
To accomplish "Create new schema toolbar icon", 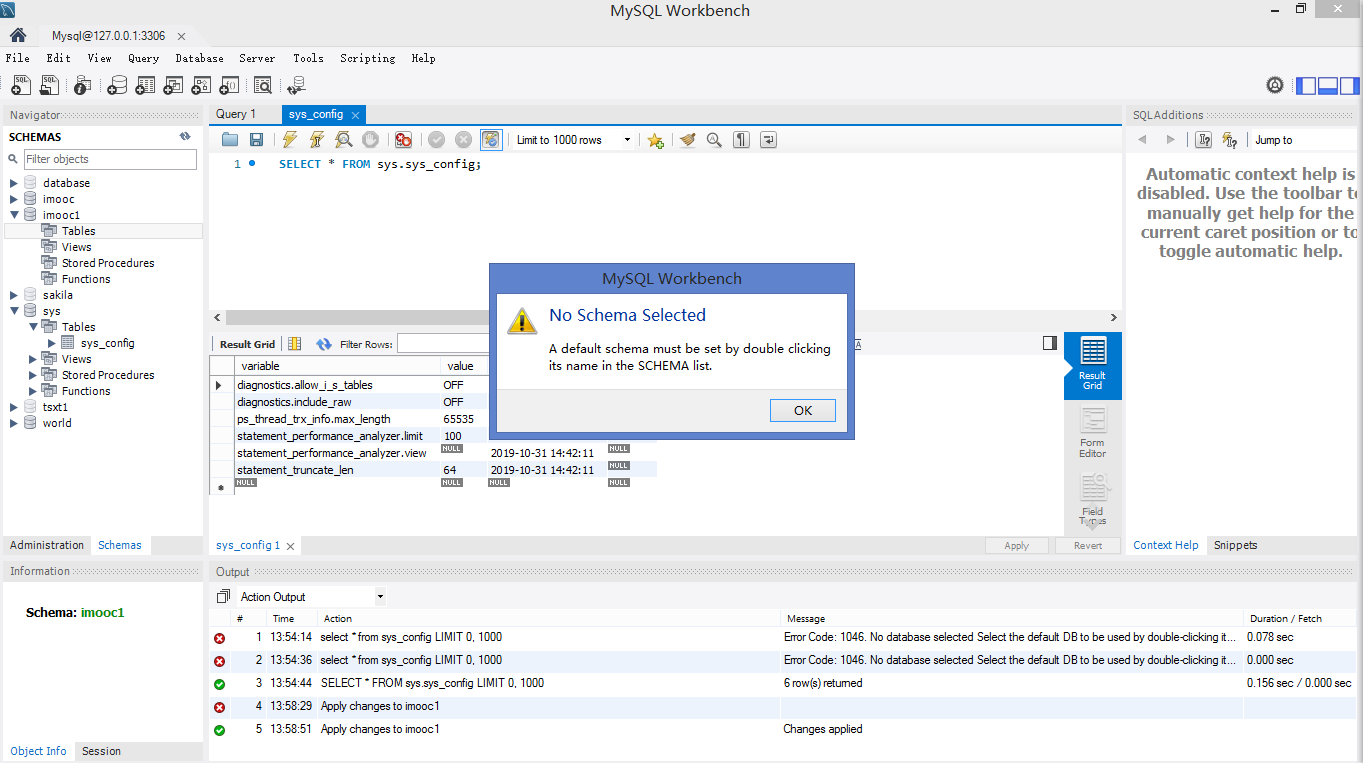I will (x=117, y=86).
